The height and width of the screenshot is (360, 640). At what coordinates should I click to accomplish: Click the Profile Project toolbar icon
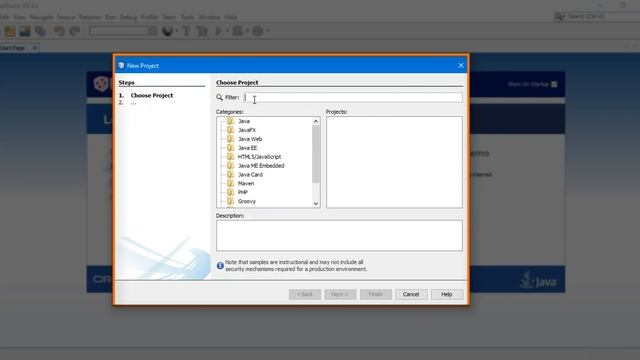point(258,31)
